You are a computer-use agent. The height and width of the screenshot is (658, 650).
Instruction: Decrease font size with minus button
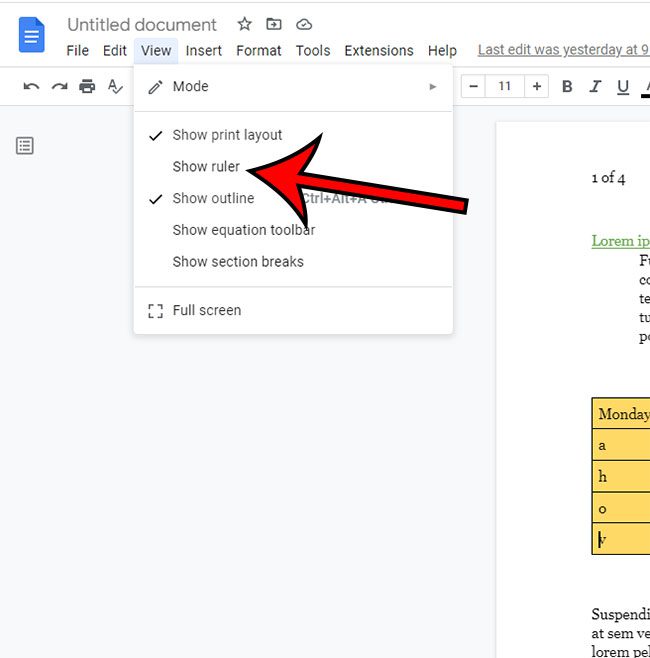coord(473,87)
